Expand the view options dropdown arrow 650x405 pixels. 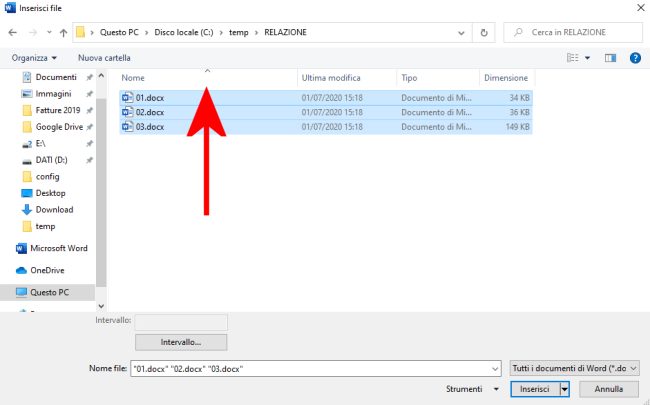coord(587,58)
